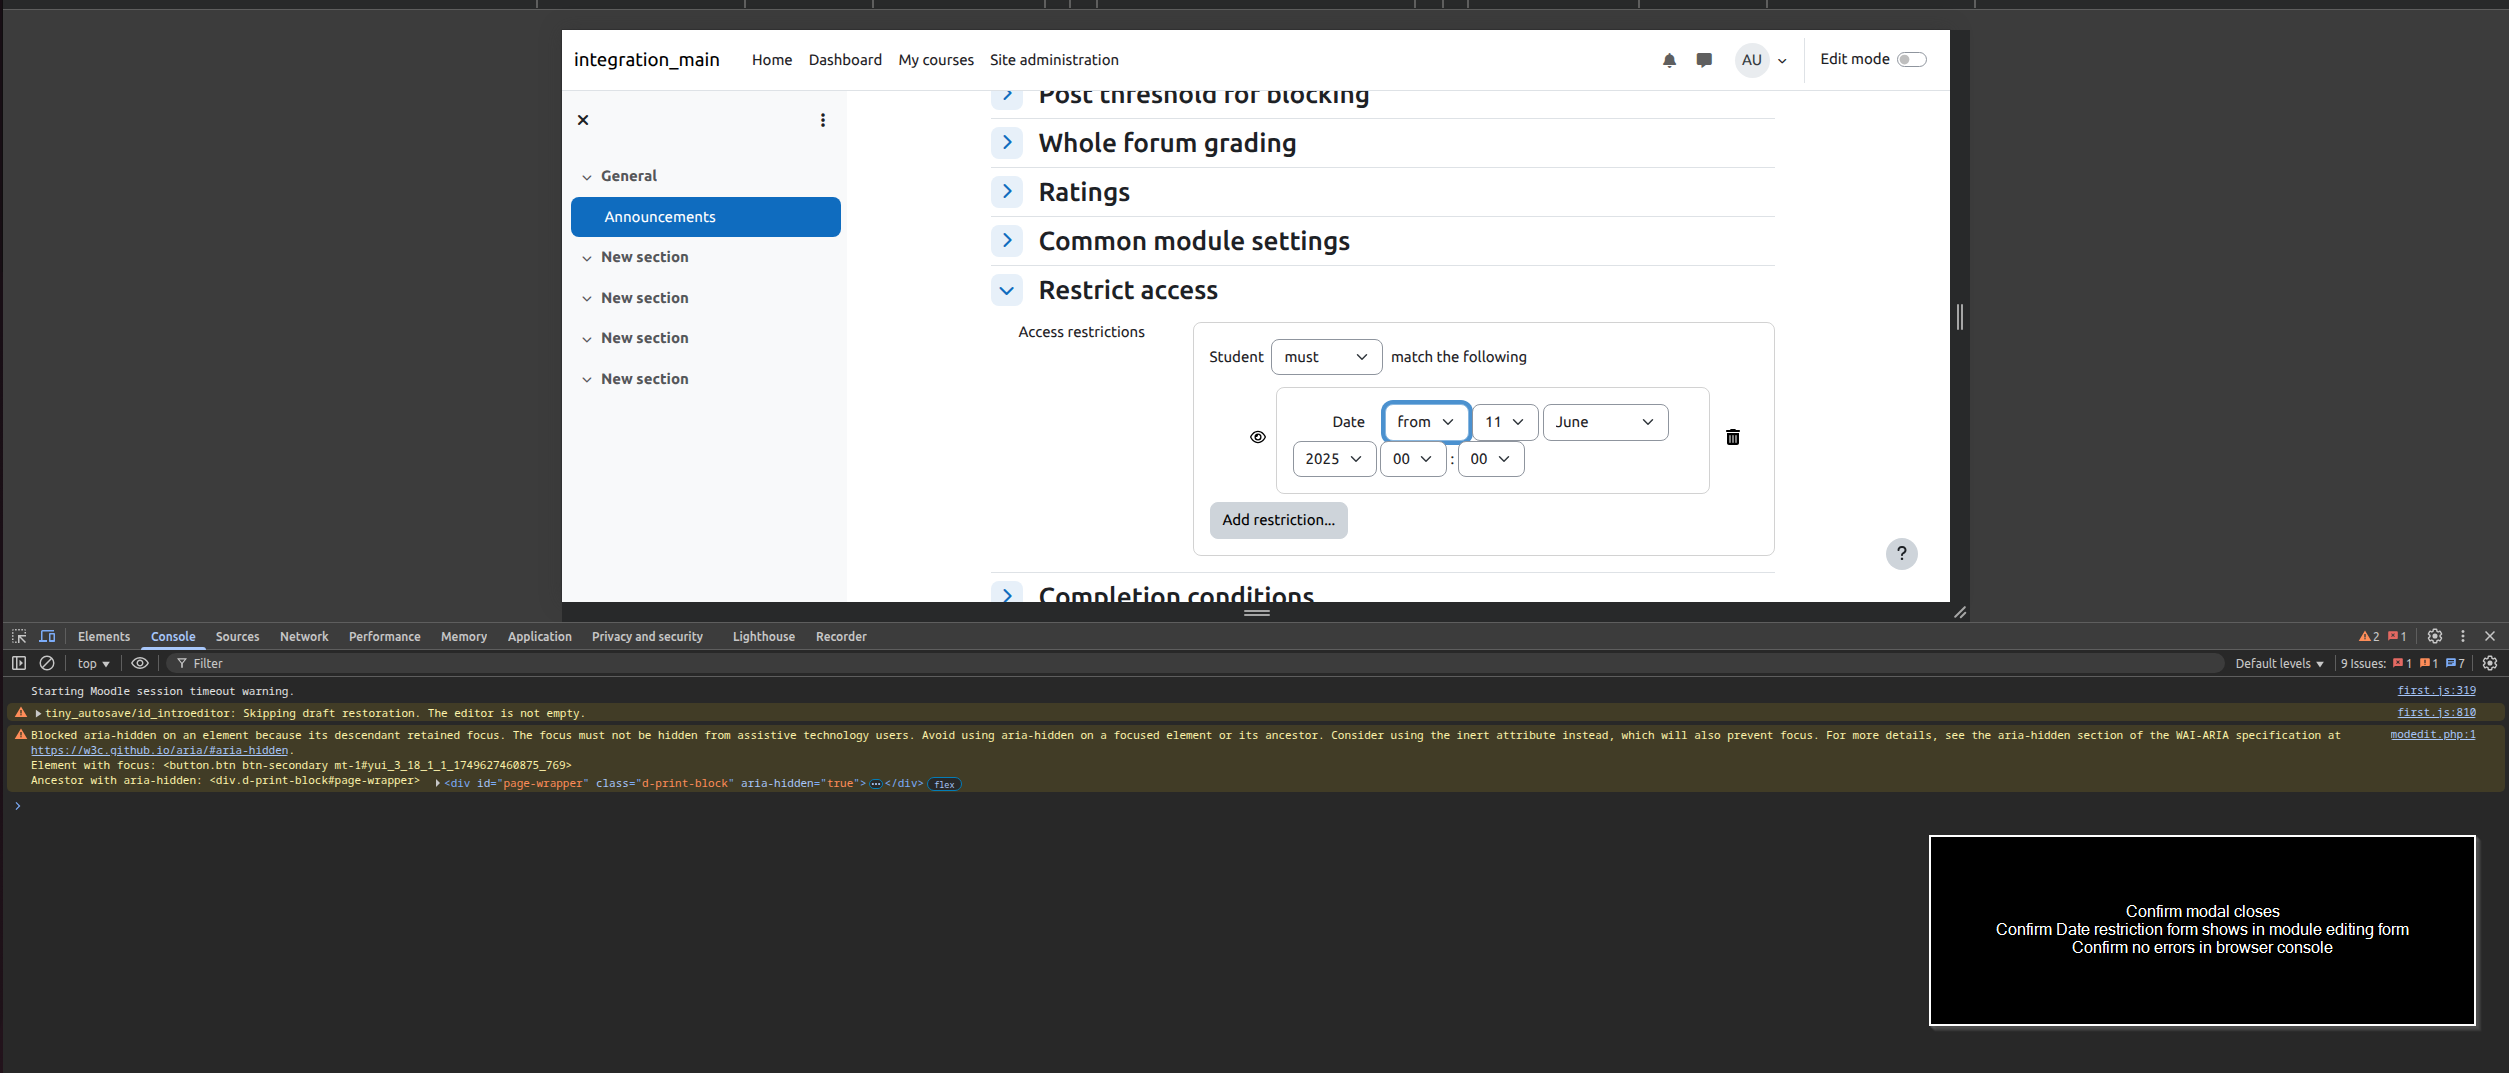
Task: Create a live expression eye icon
Action: 140,663
